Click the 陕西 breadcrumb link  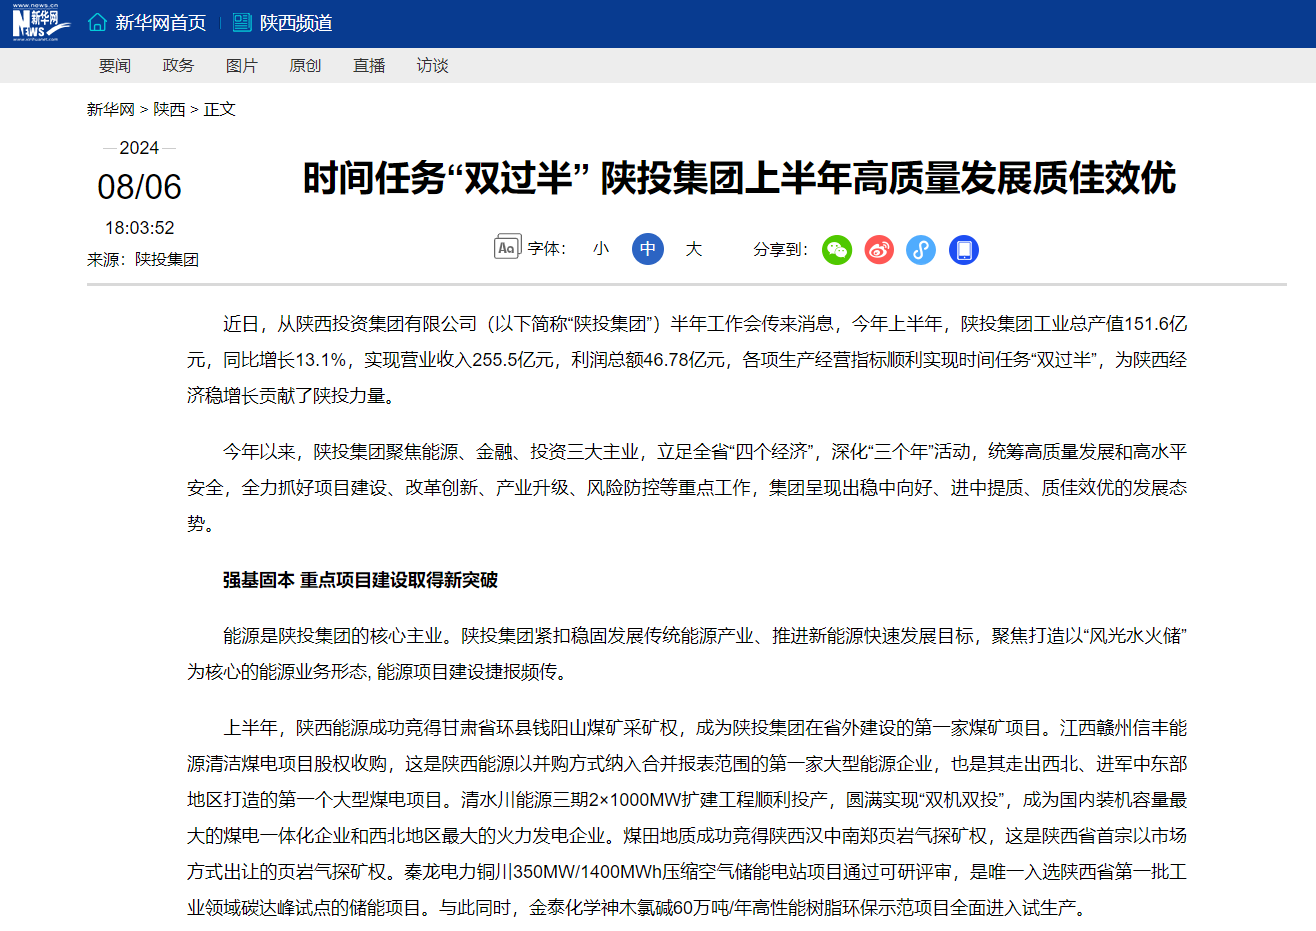[x=169, y=109]
